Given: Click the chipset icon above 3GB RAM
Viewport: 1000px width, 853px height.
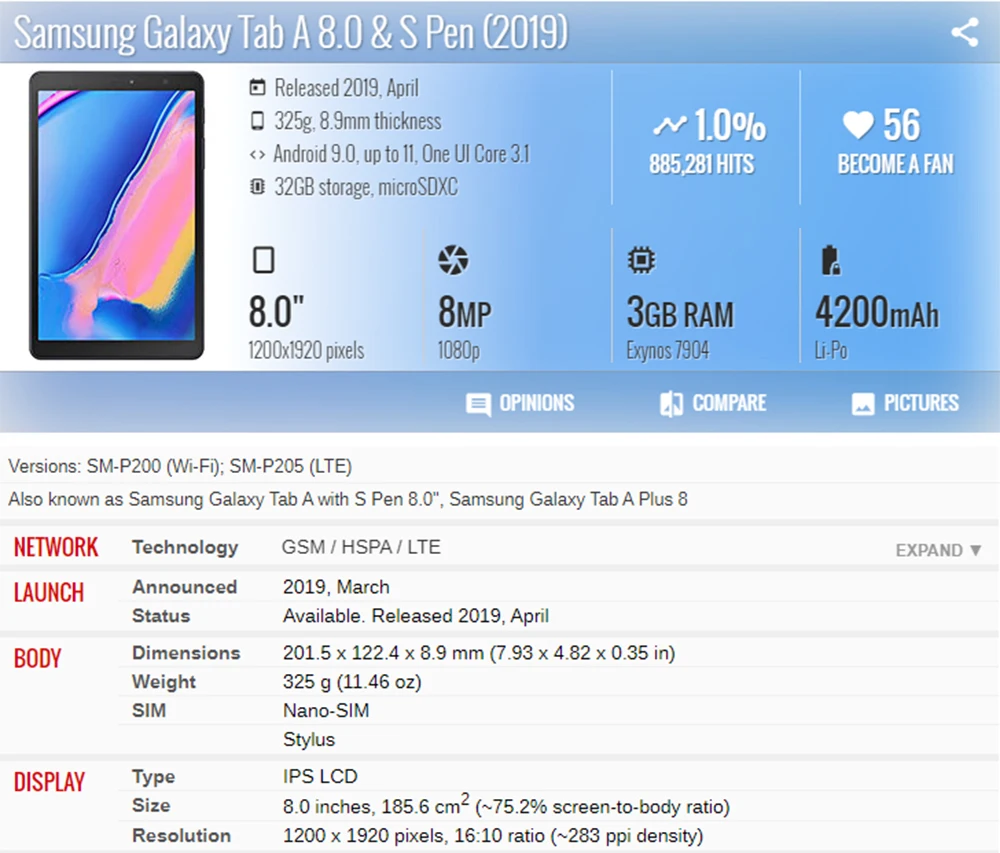Looking at the screenshot, I should [x=641, y=259].
